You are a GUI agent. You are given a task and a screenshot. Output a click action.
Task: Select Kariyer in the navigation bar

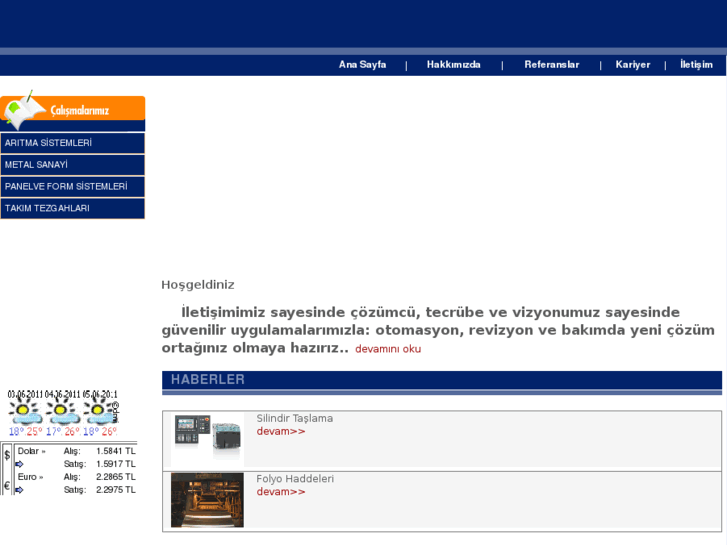632,64
